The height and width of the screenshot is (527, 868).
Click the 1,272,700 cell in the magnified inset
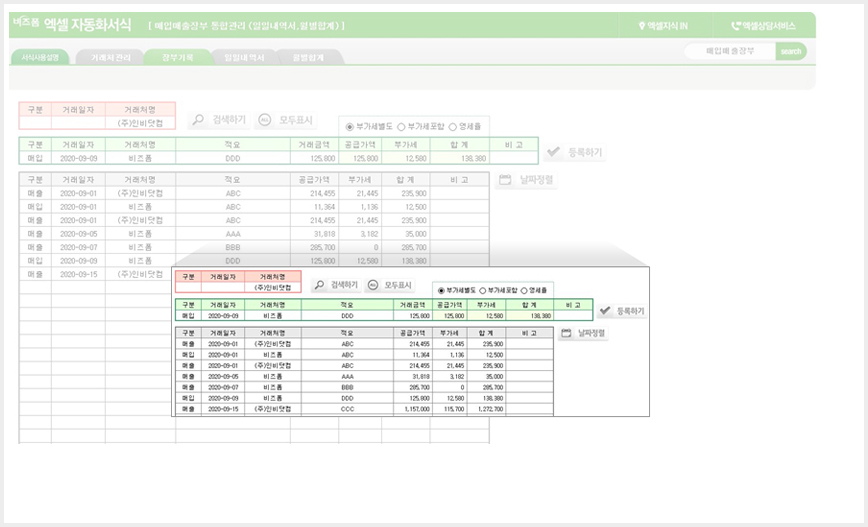click(x=487, y=409)
